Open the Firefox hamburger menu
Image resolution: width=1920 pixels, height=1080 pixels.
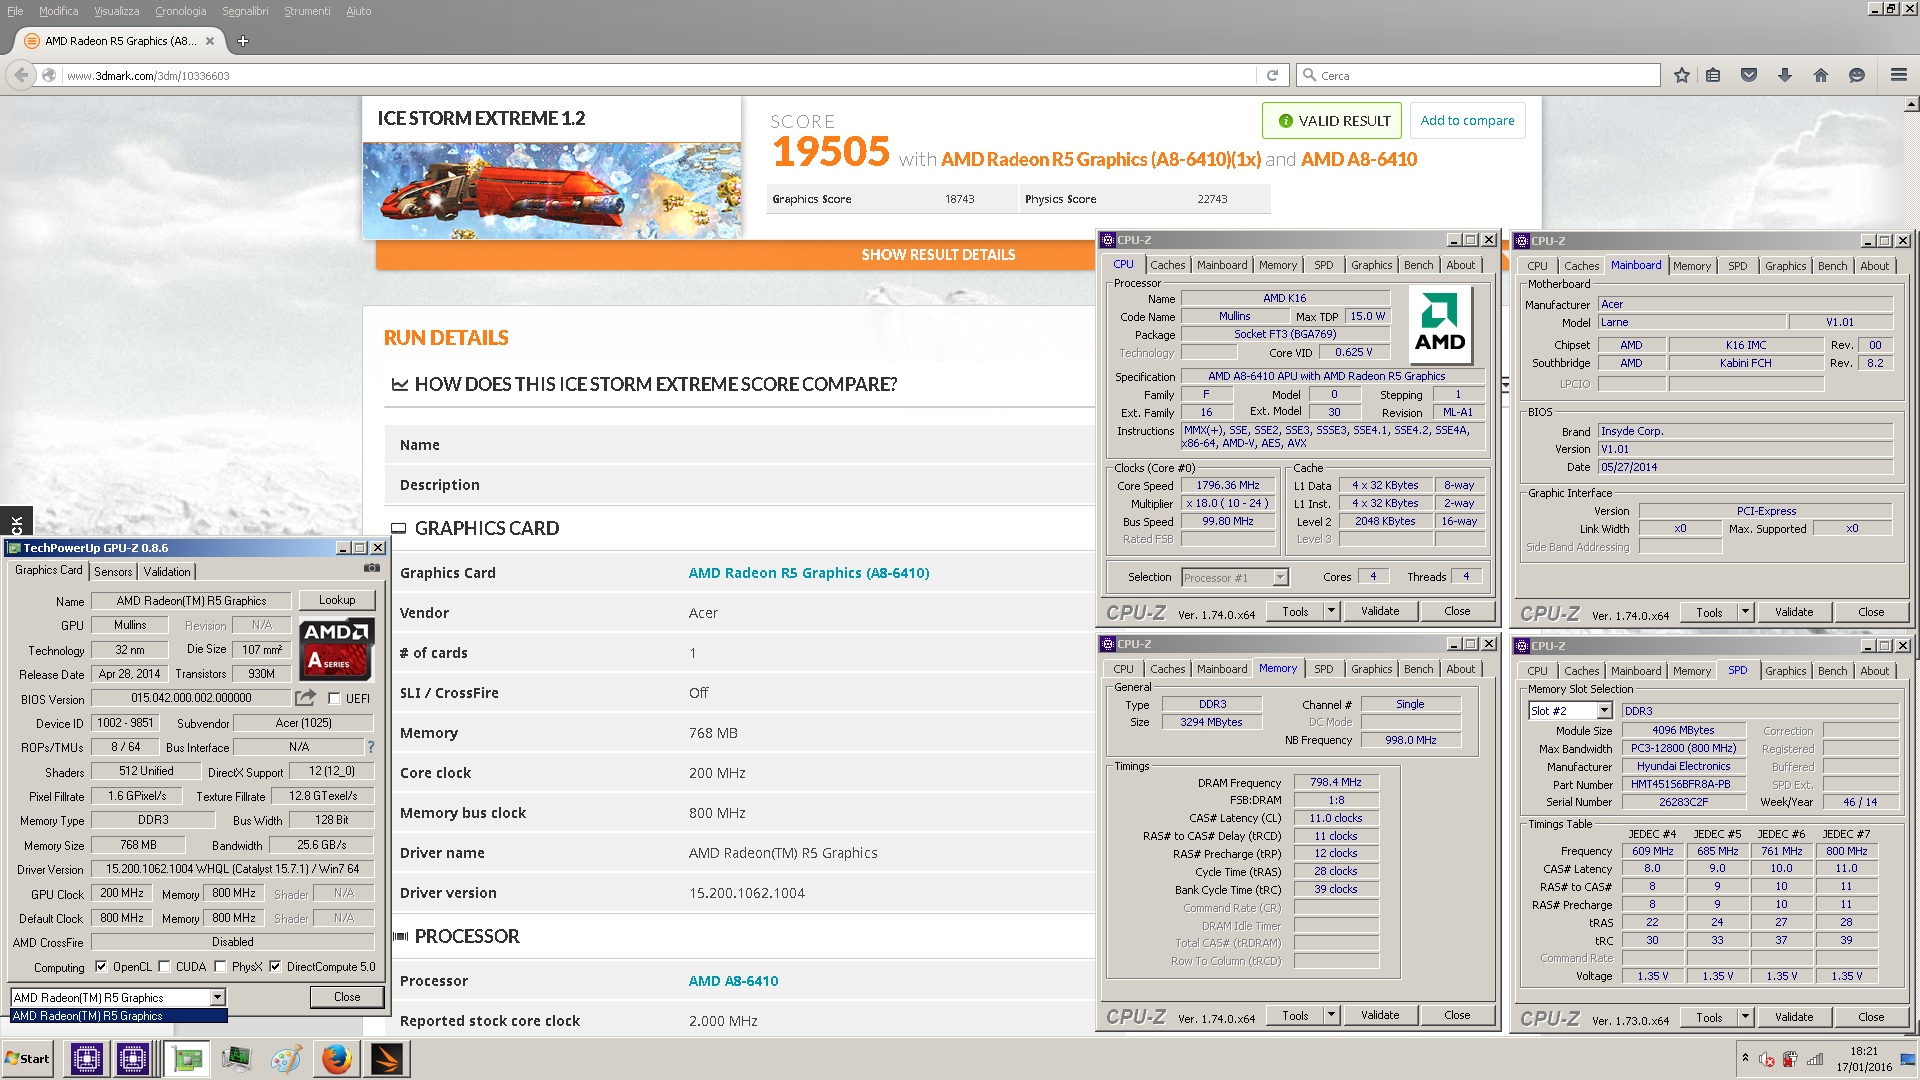(1899, 75)
